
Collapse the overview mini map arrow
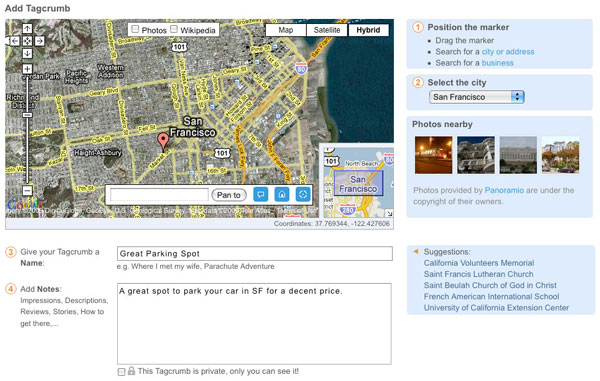(389, 213)
